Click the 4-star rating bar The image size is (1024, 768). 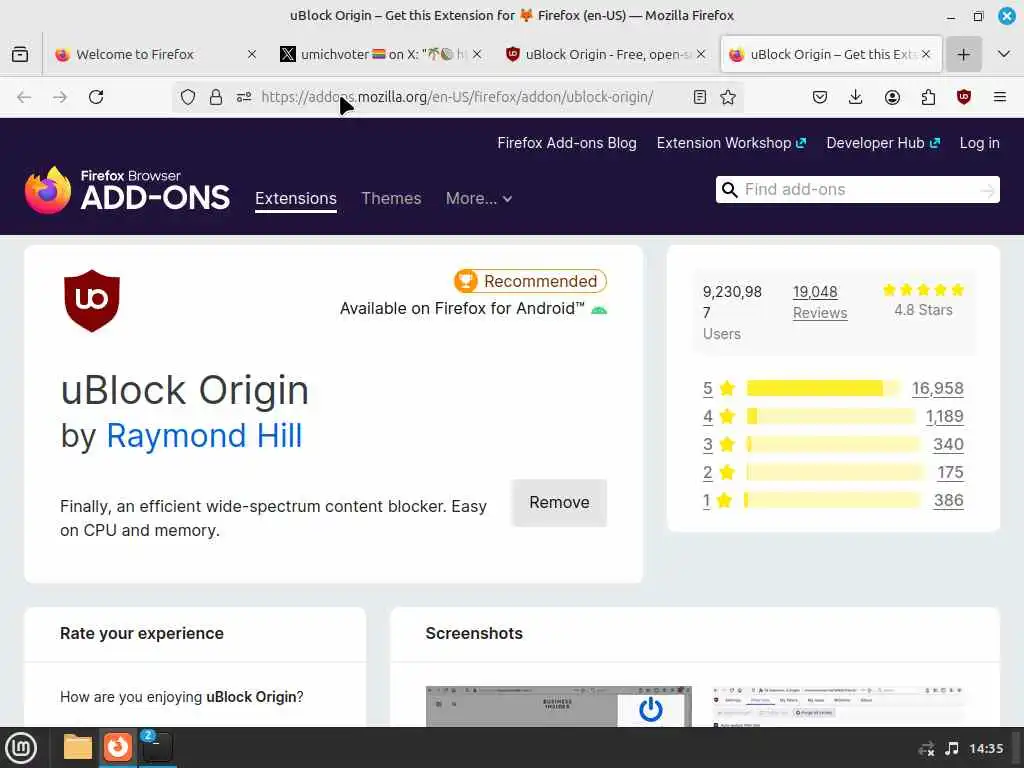pyautogui.click(x=831, y=416)
